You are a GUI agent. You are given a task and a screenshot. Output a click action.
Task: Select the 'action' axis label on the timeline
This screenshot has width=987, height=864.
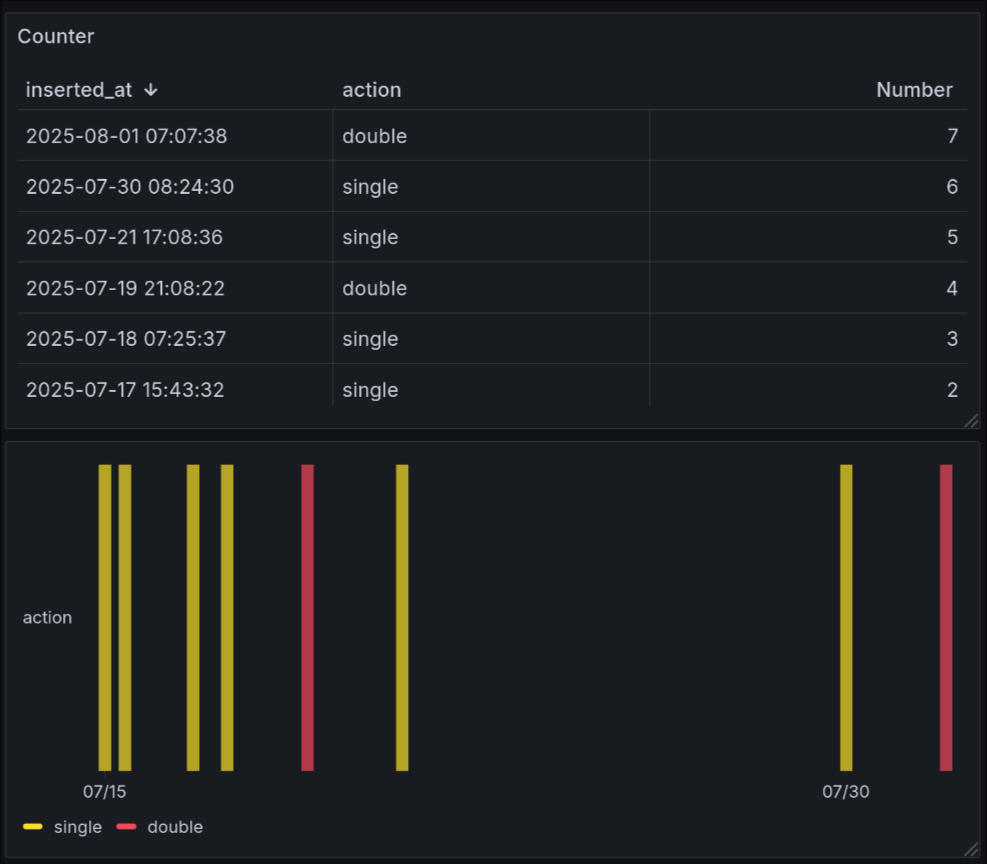[x=47, y=617]
